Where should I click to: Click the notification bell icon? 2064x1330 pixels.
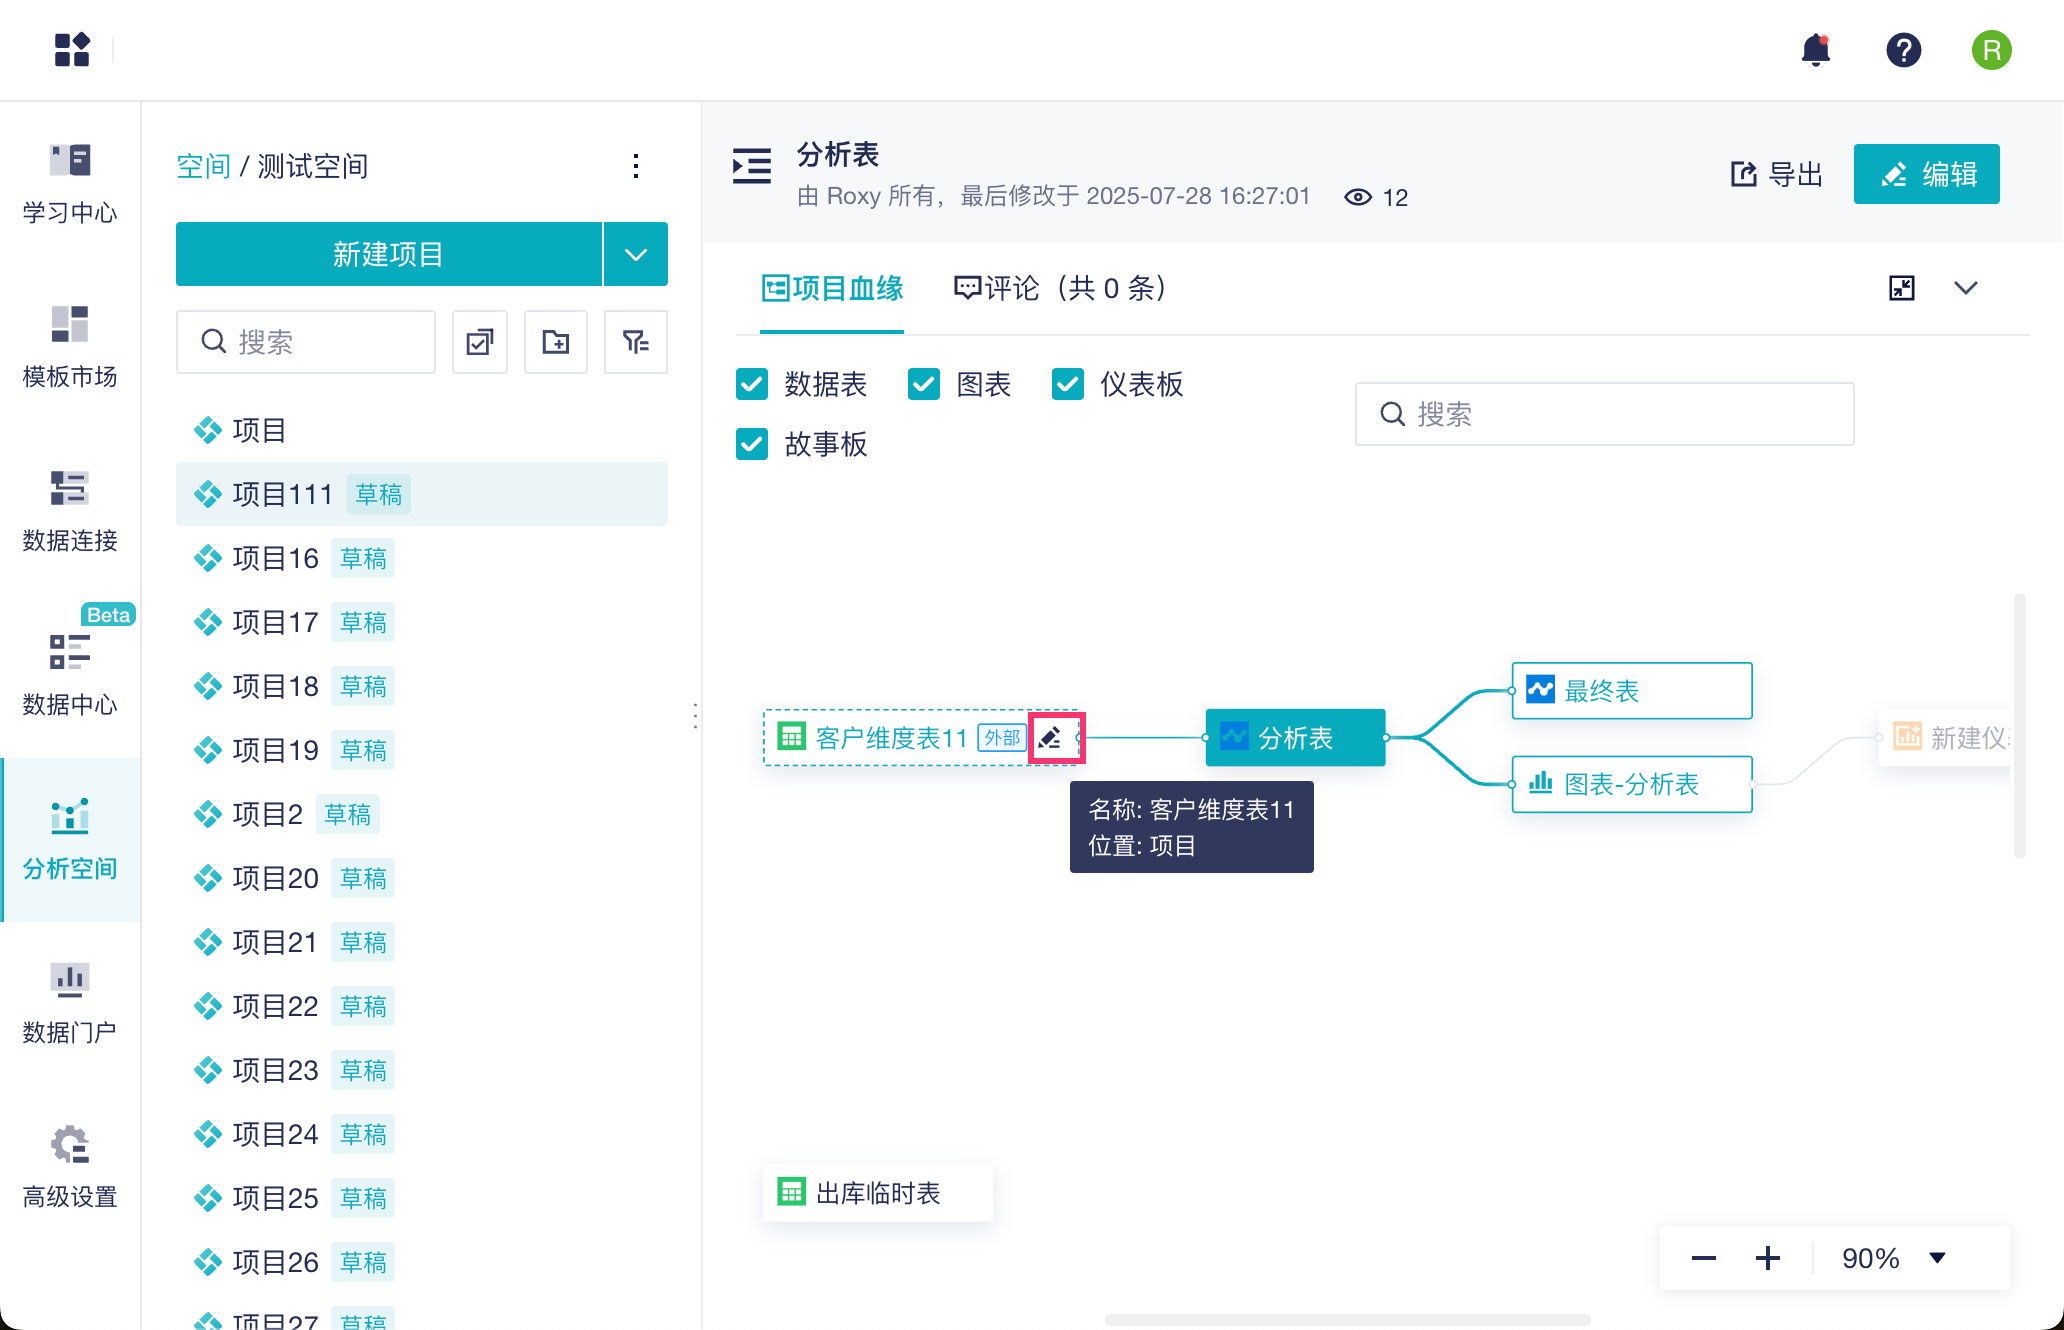click(1815, 50)
